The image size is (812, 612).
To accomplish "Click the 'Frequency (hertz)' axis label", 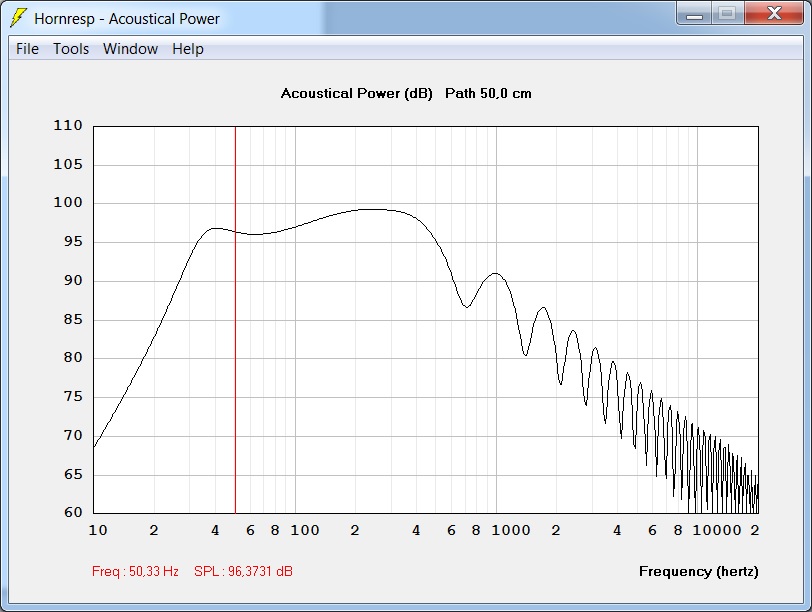I will [x=699, y=571].
